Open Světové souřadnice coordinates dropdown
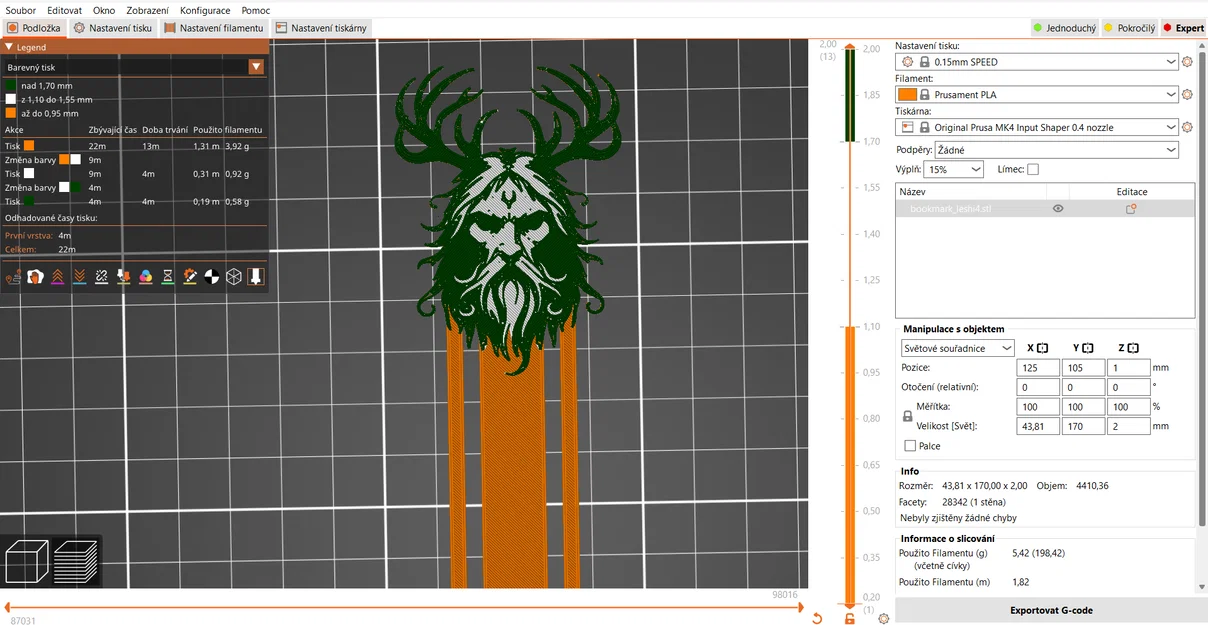The height and width of the screenshot is (625, 1208). [x=958, y=348]
